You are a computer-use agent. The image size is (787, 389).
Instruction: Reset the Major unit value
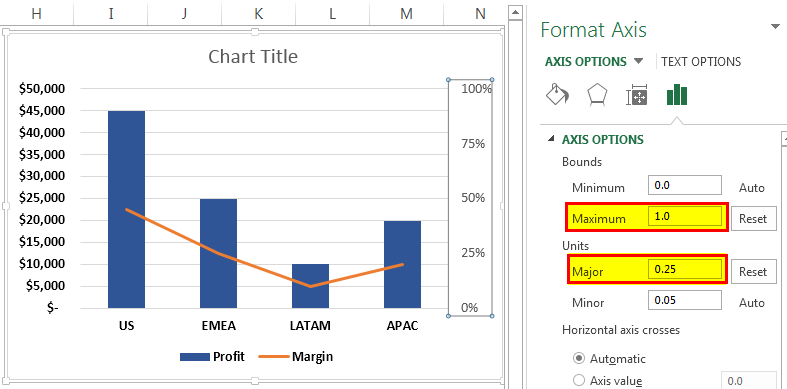[x=753, y=271]
